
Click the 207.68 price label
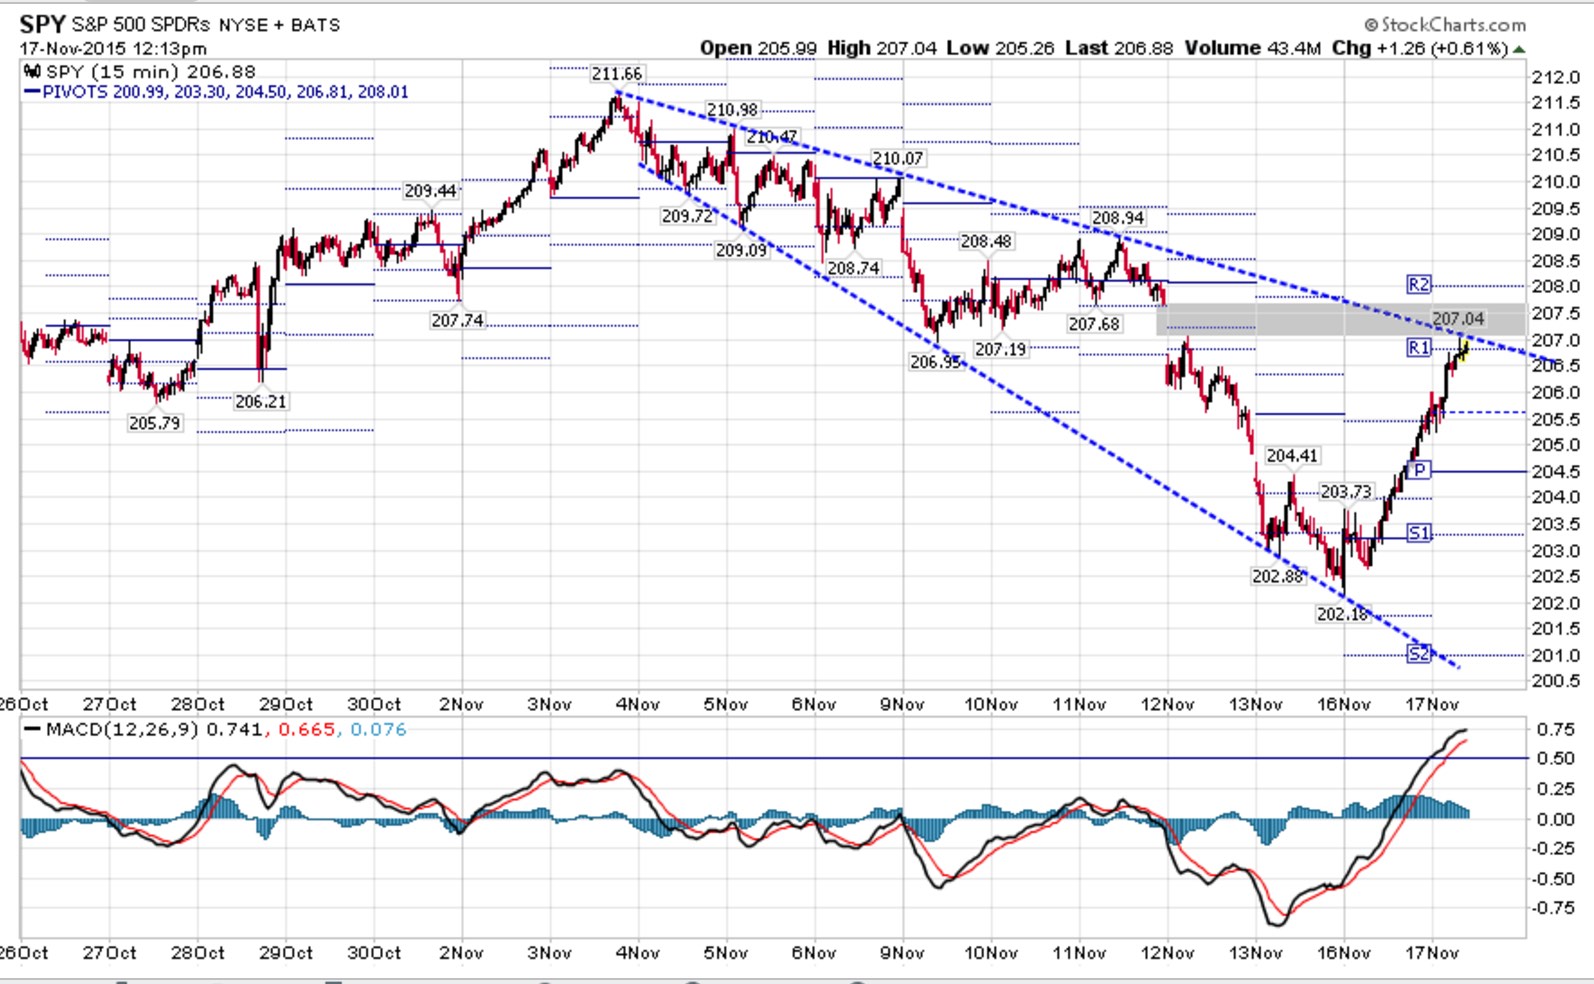(x=1094, y=324)
